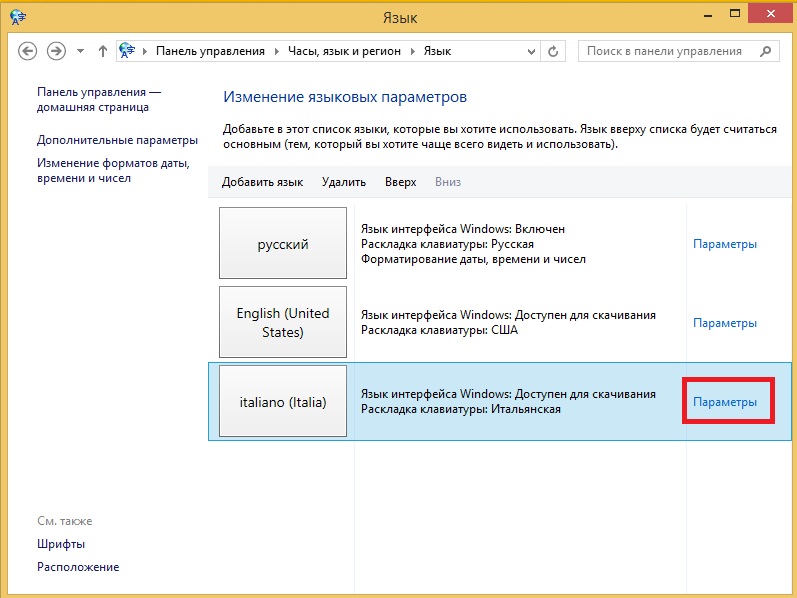Viewport: 797px width, 598px height.
Task: Click the heading Изменение языковых параметров
Action: 345,97
